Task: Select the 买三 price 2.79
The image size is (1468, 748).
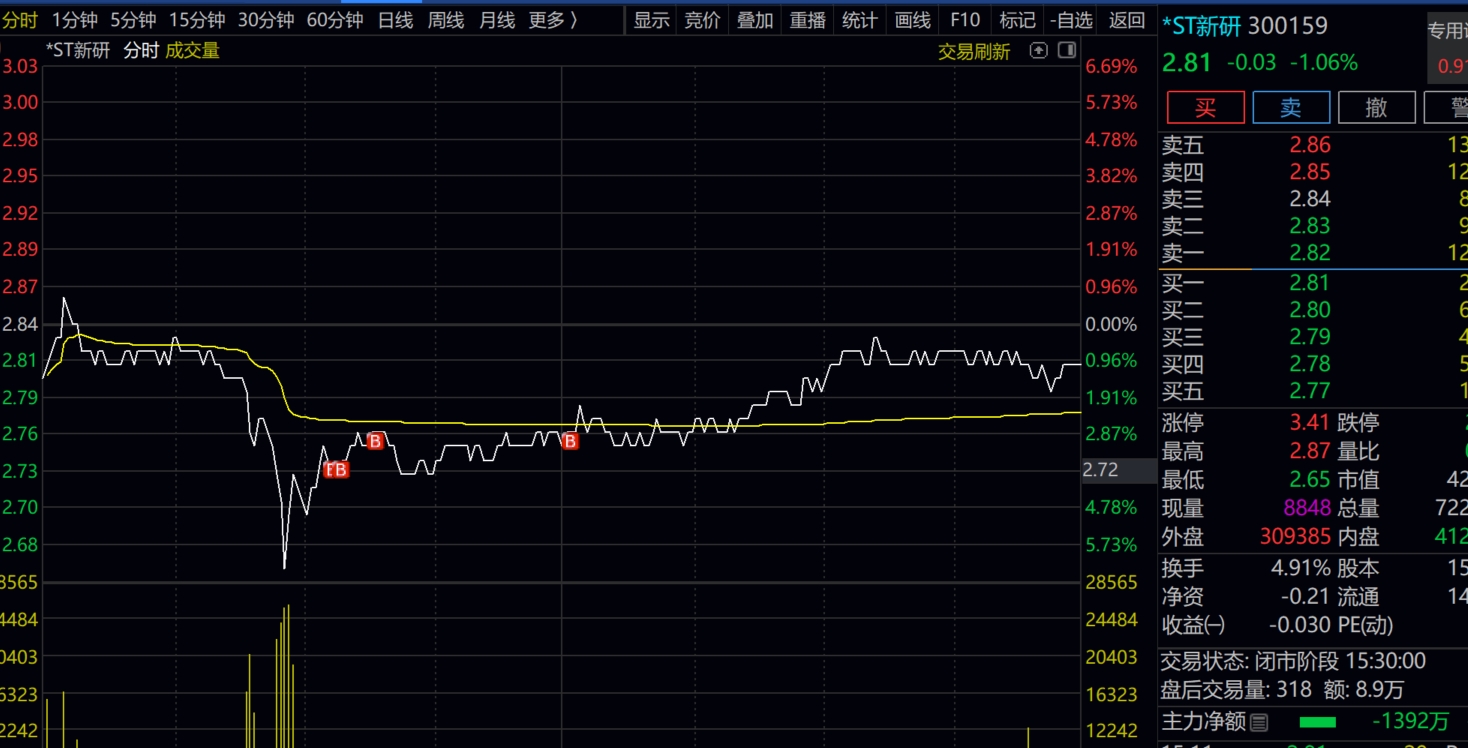Action: coord(1310,337)
